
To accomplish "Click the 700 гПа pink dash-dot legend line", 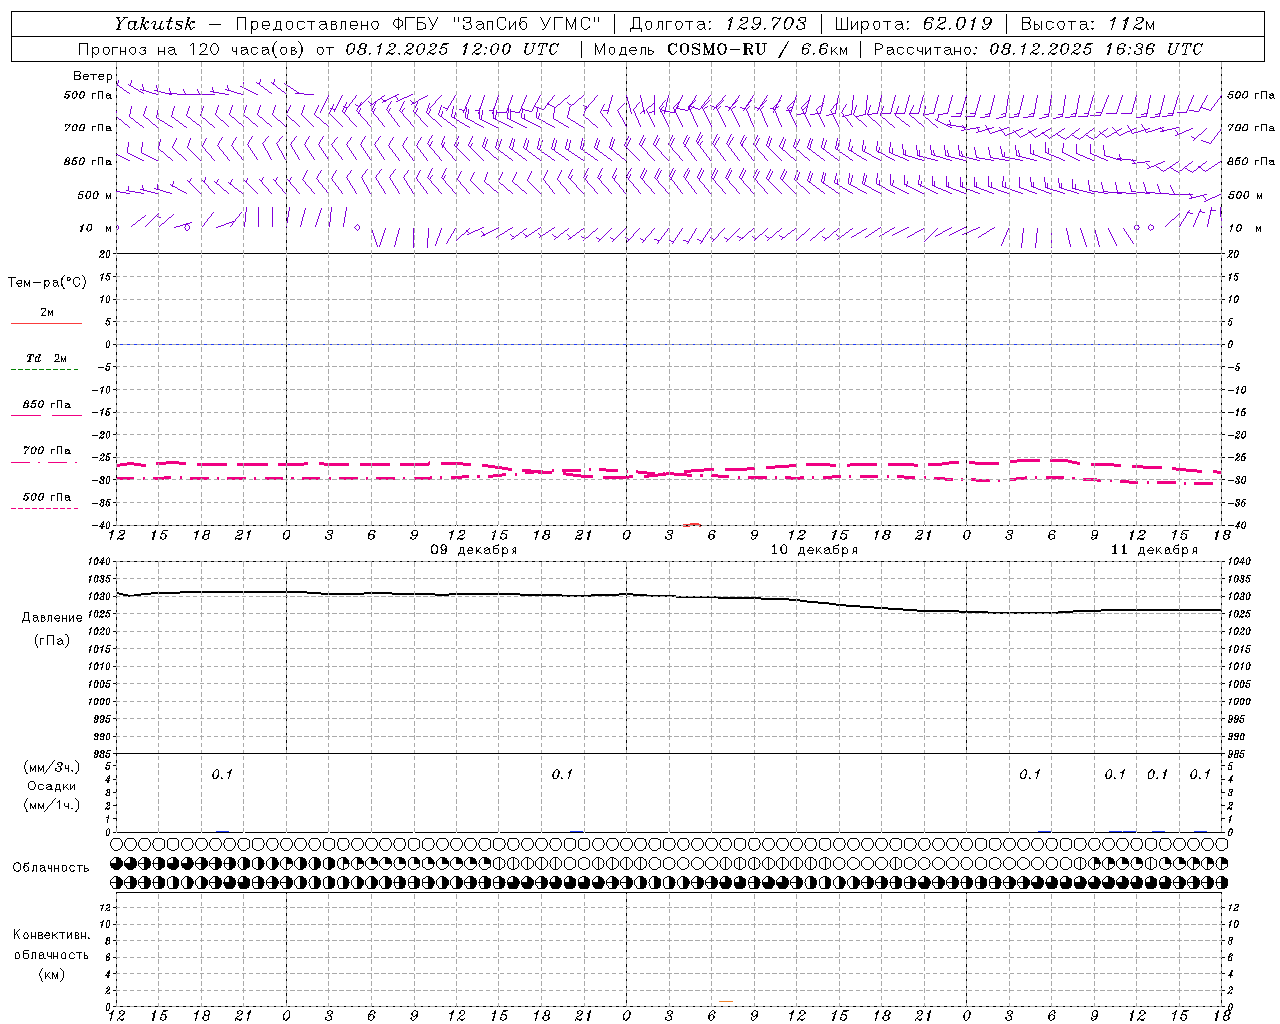I will 46,462.
